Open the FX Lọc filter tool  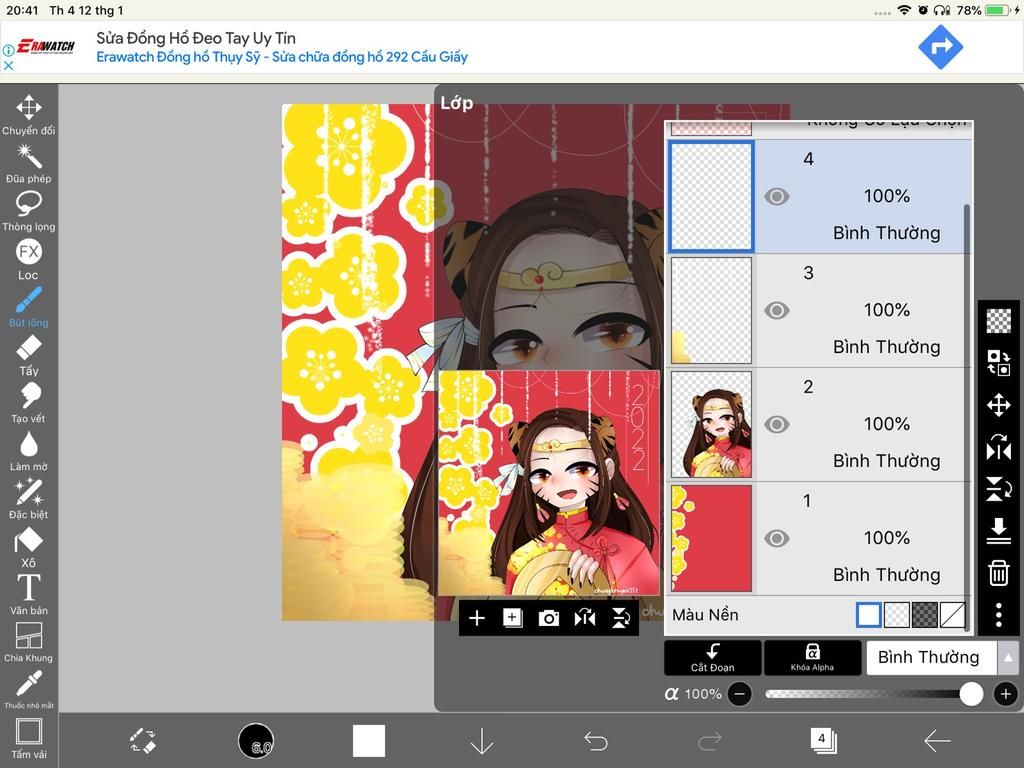pyautogui.click(x=28, y=260)
